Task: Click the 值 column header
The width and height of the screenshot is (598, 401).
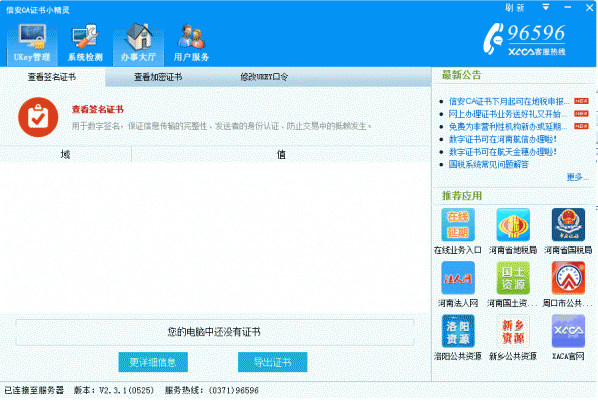Action: [x=281, y=155]
